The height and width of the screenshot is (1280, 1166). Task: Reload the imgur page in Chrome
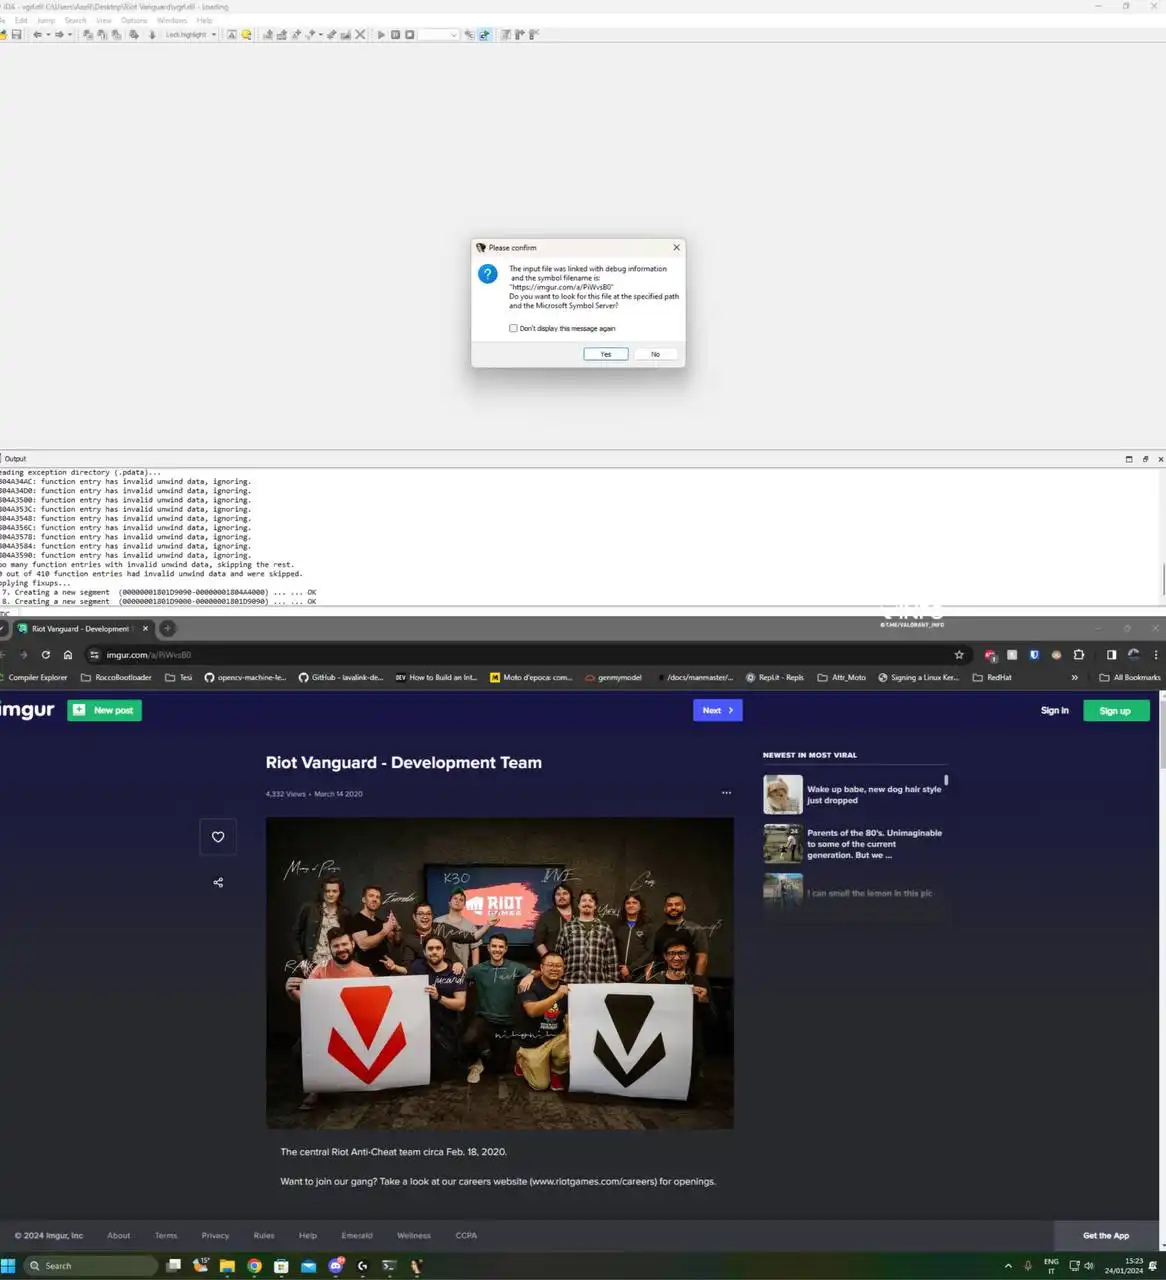pyautogui.click(x=46, y=655)
